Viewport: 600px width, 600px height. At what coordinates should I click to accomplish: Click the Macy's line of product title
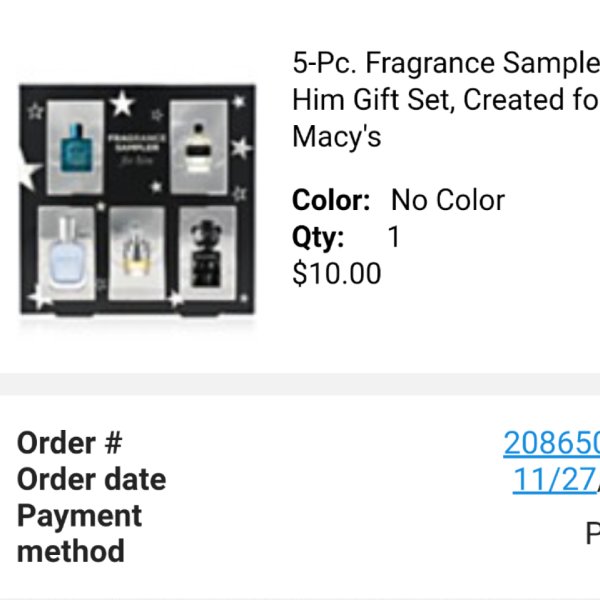tap(336, 137)
